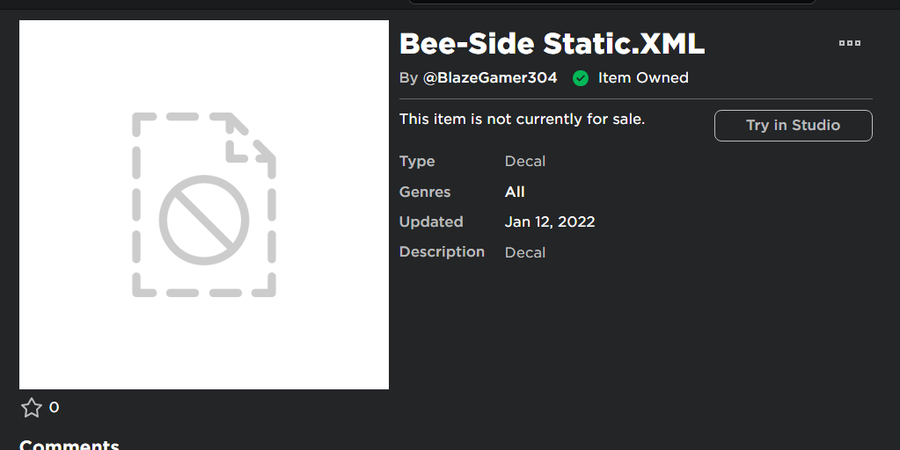Click the Decal description text
This screenshot has height=450, width=900.
525,252
